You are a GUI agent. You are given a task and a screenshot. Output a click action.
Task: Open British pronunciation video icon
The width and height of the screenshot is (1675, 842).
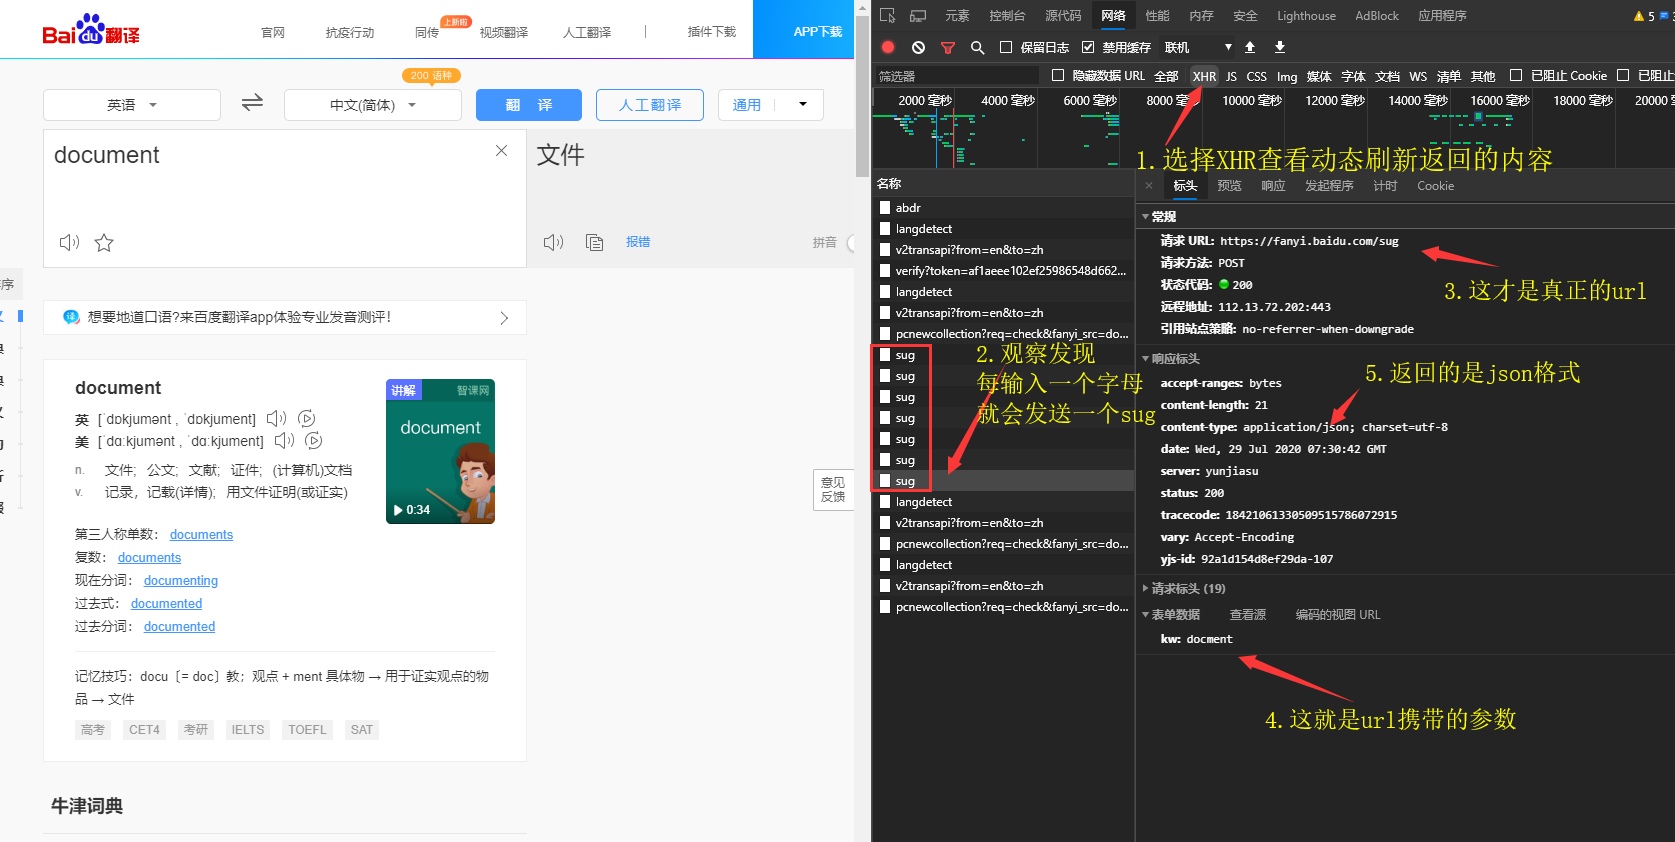307,419
